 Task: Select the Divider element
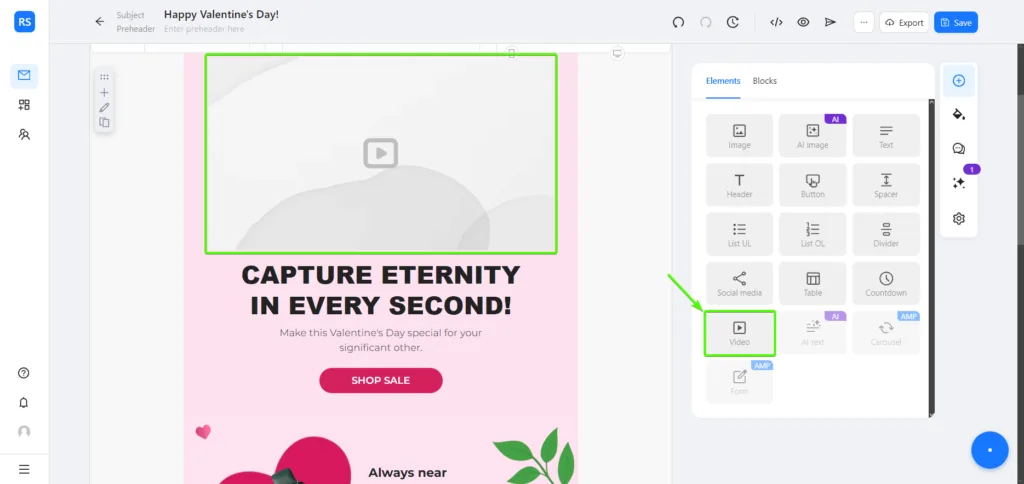pos(886,234)
